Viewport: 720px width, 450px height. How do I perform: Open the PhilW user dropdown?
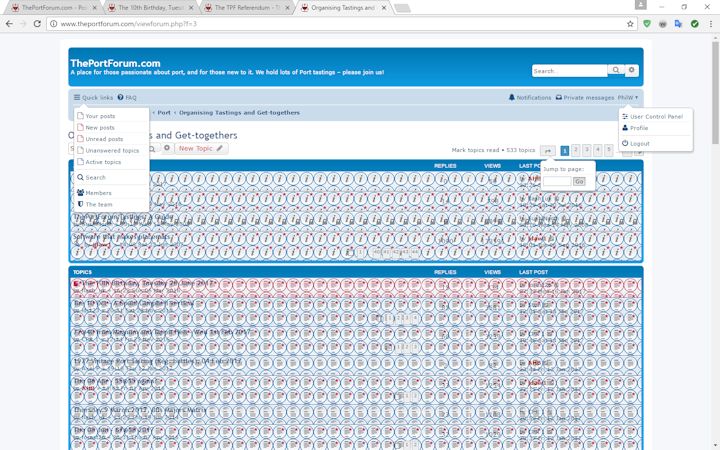(x=628, y=98)
